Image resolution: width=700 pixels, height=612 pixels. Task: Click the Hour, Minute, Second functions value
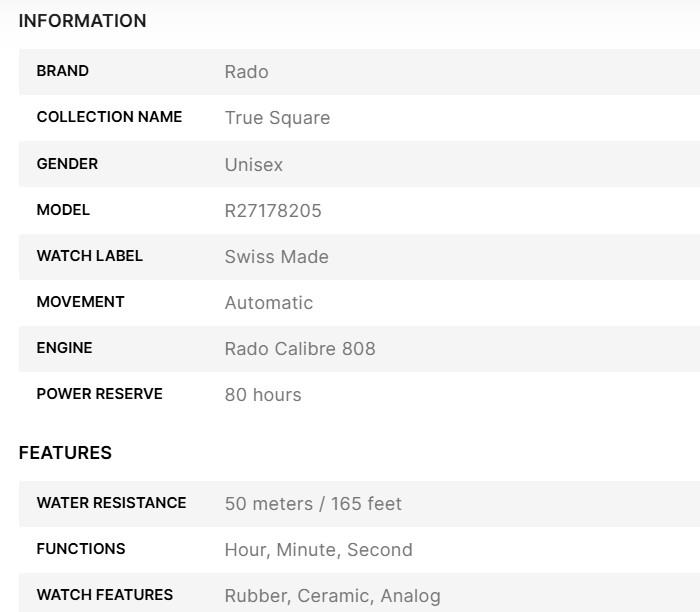(x=318, y=550)
